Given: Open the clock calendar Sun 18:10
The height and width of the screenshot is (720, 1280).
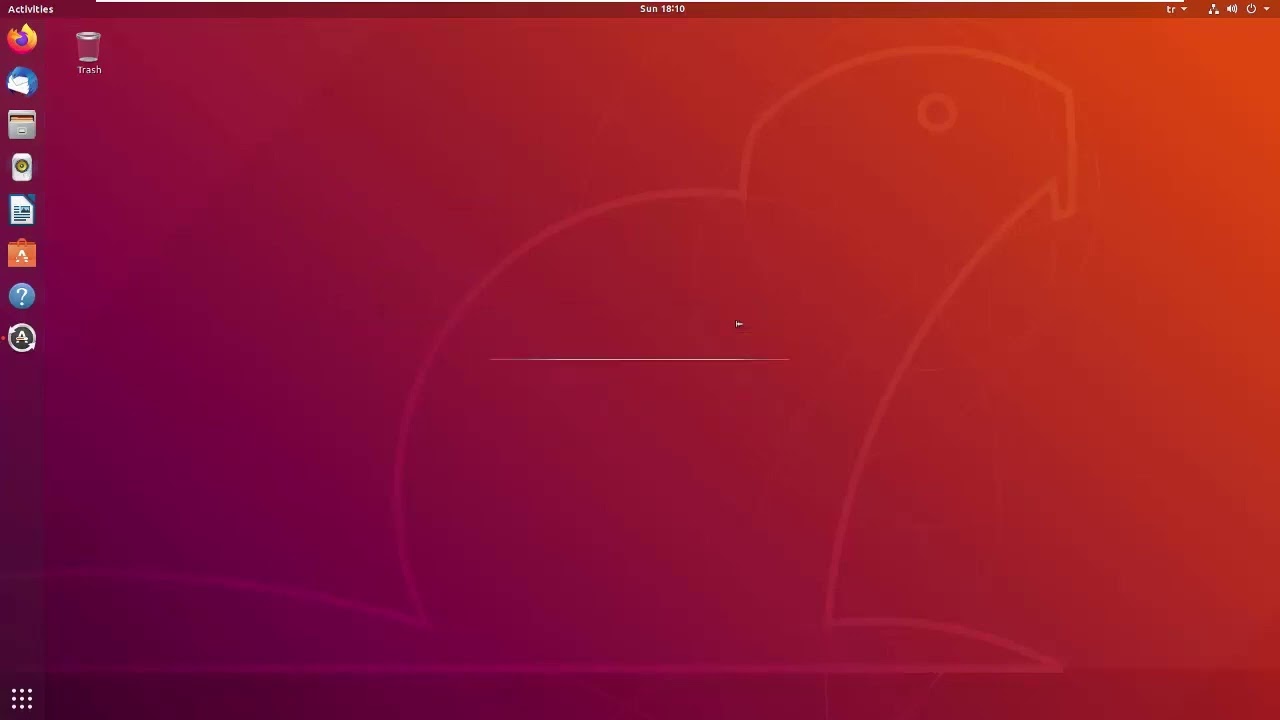Looking at the screenshot, I should [662, 9].
